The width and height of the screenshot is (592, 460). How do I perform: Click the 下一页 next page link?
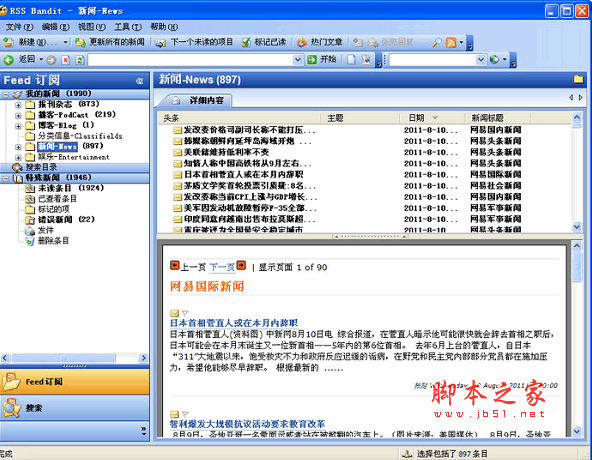[222, 267]
